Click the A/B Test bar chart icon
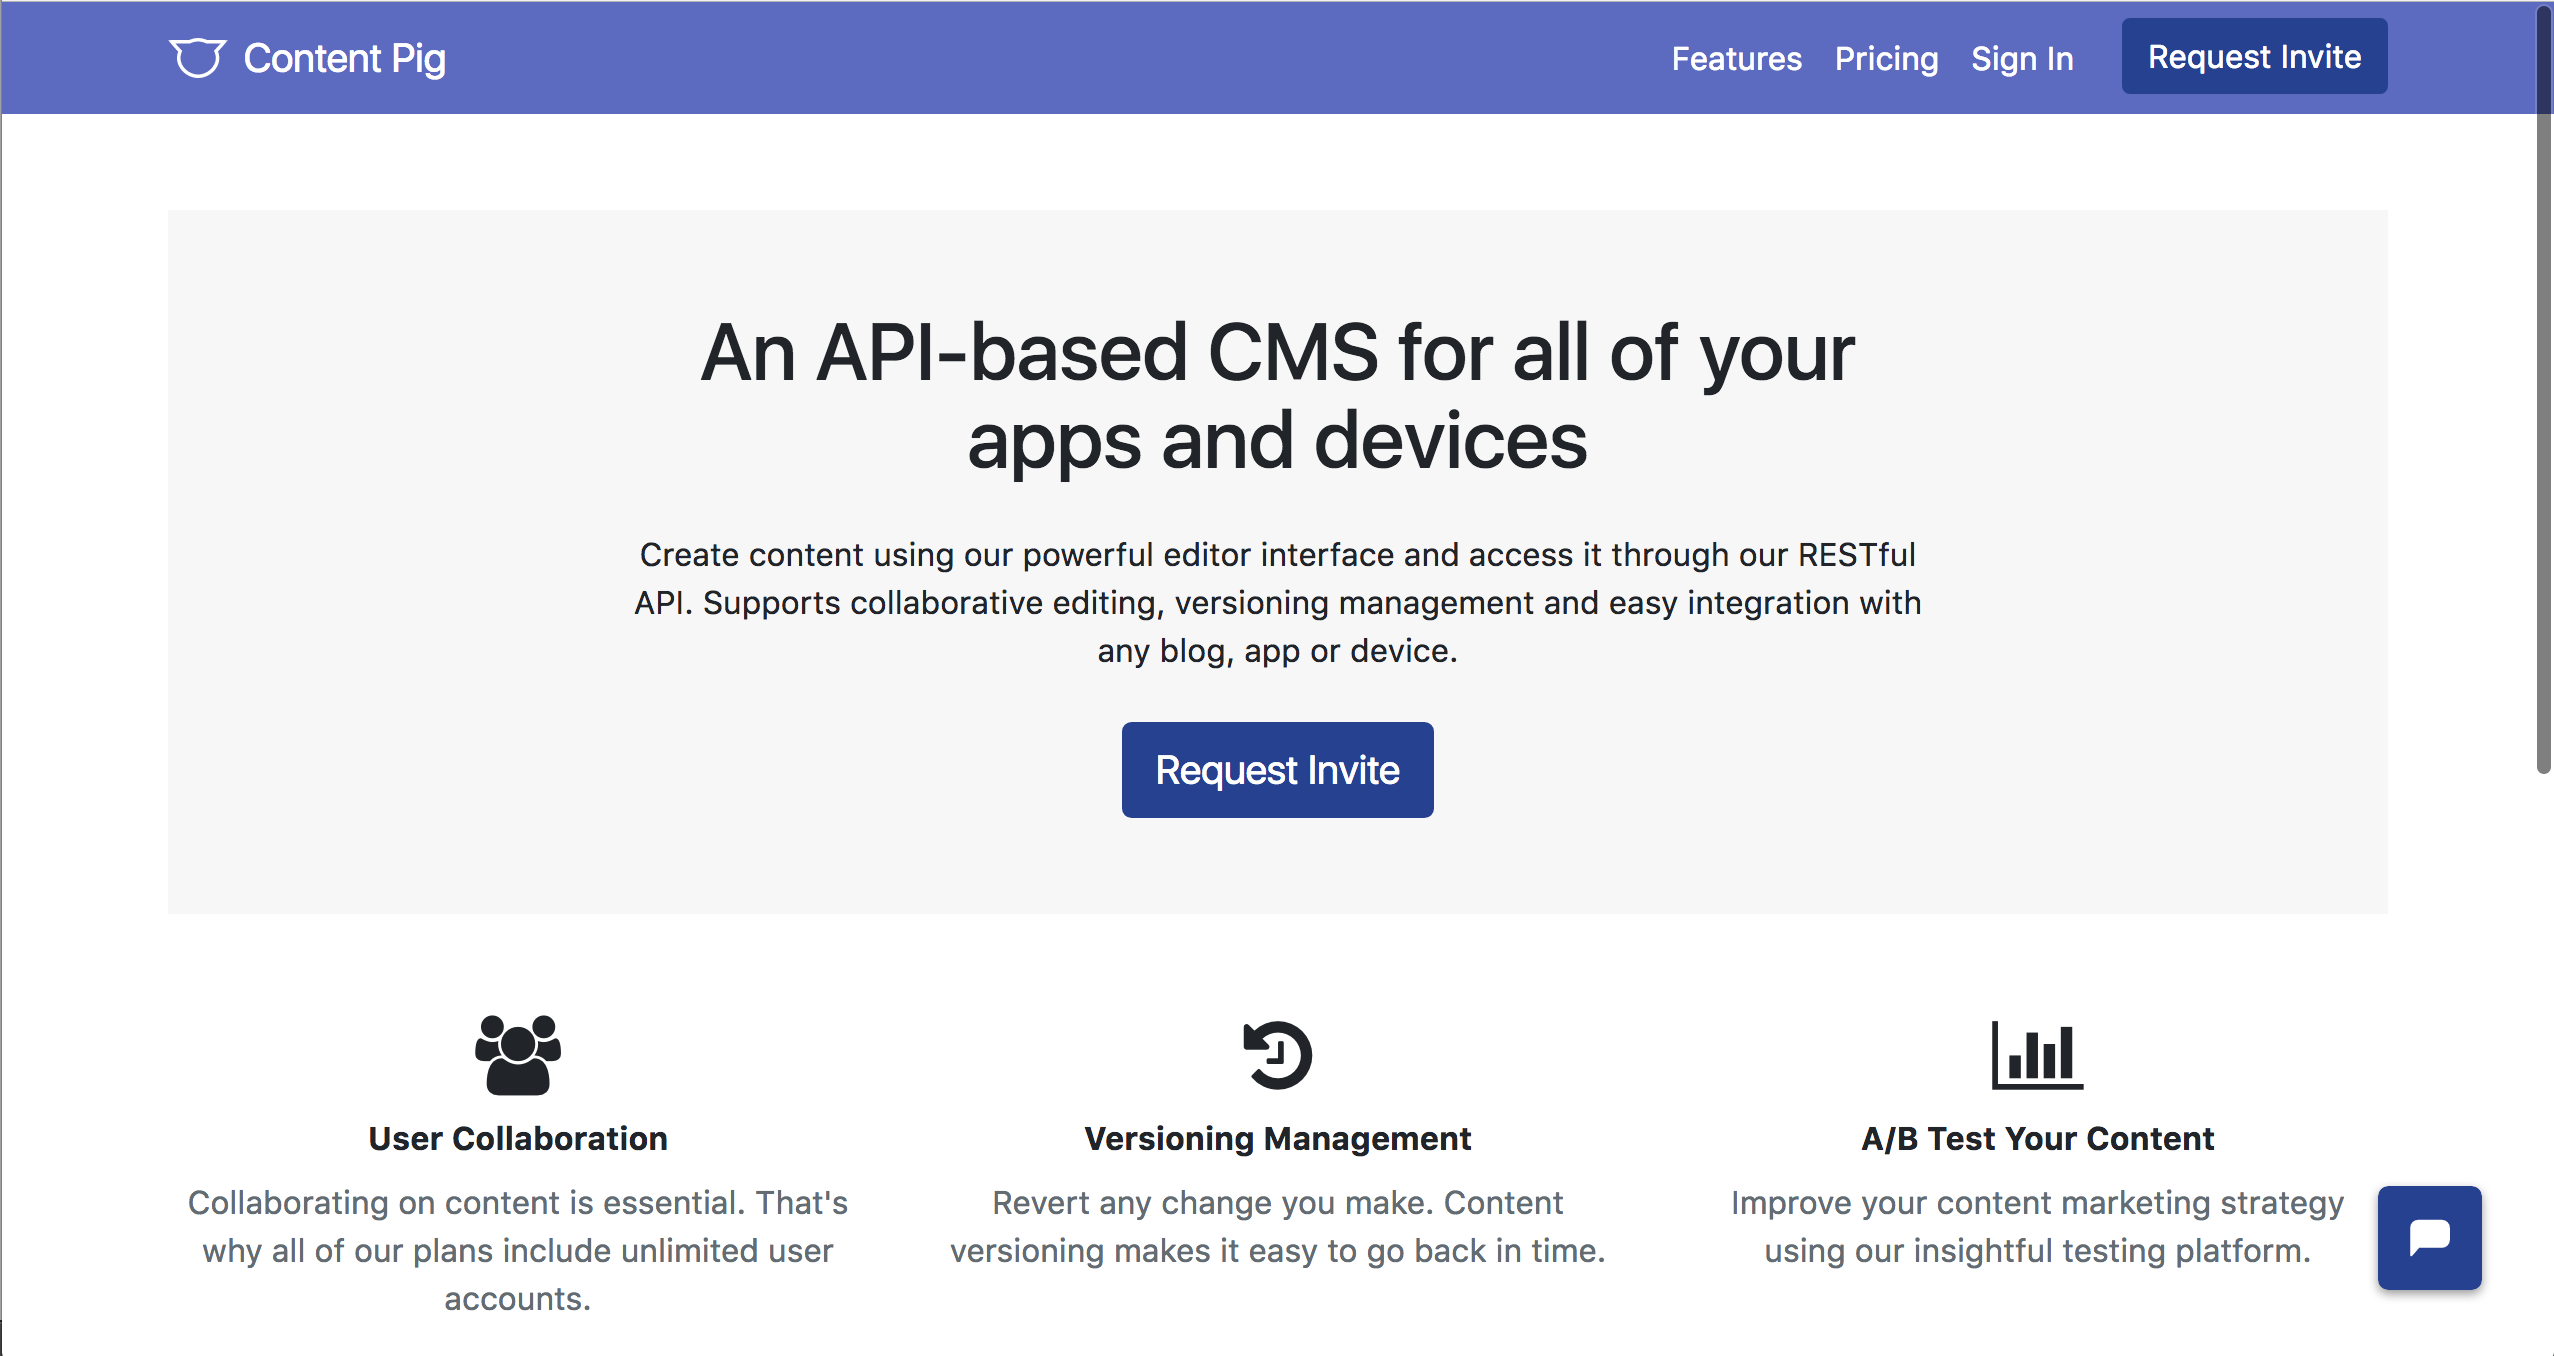Viewport: 2554px width, 1356px height. coord(2037,1054)
